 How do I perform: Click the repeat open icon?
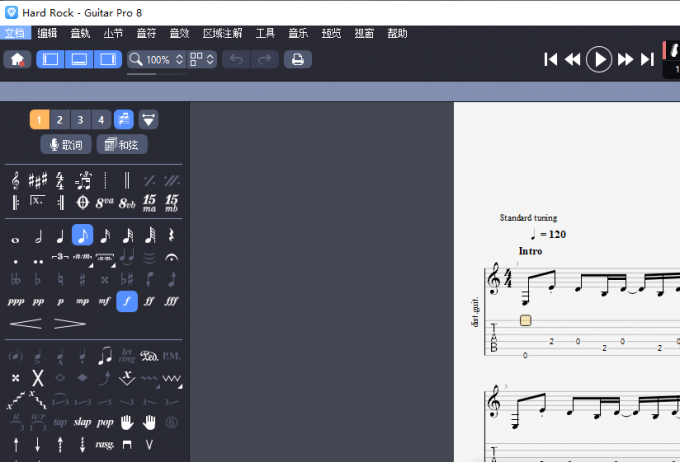[16, 203]
